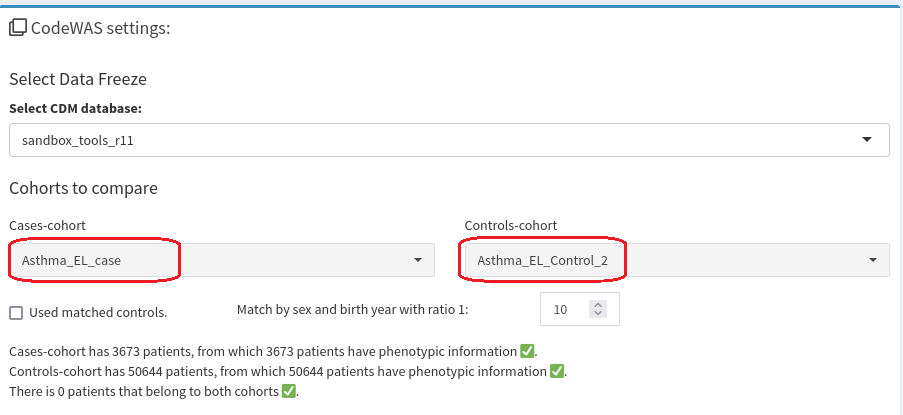
Task: Click the match ratio number field showing 10
Action: [x=580, y=310]
